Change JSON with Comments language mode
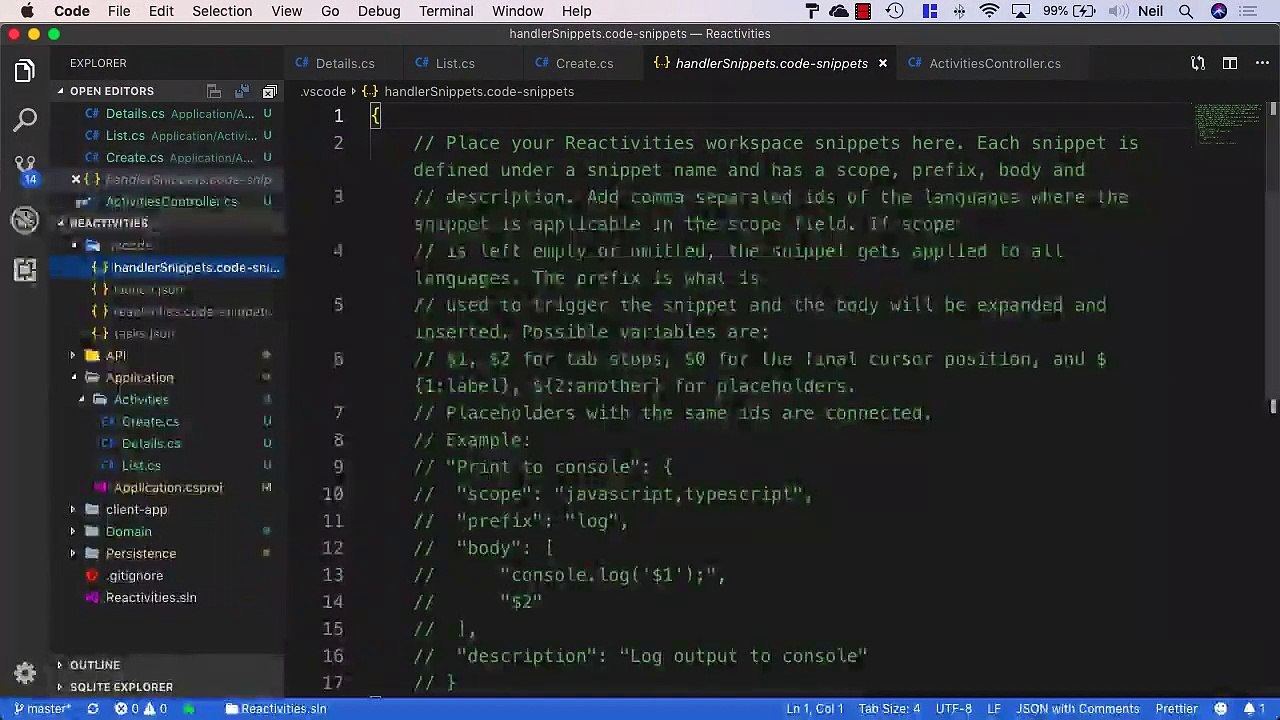The width and height of the screenshot is (1280, 720). 1078,708
